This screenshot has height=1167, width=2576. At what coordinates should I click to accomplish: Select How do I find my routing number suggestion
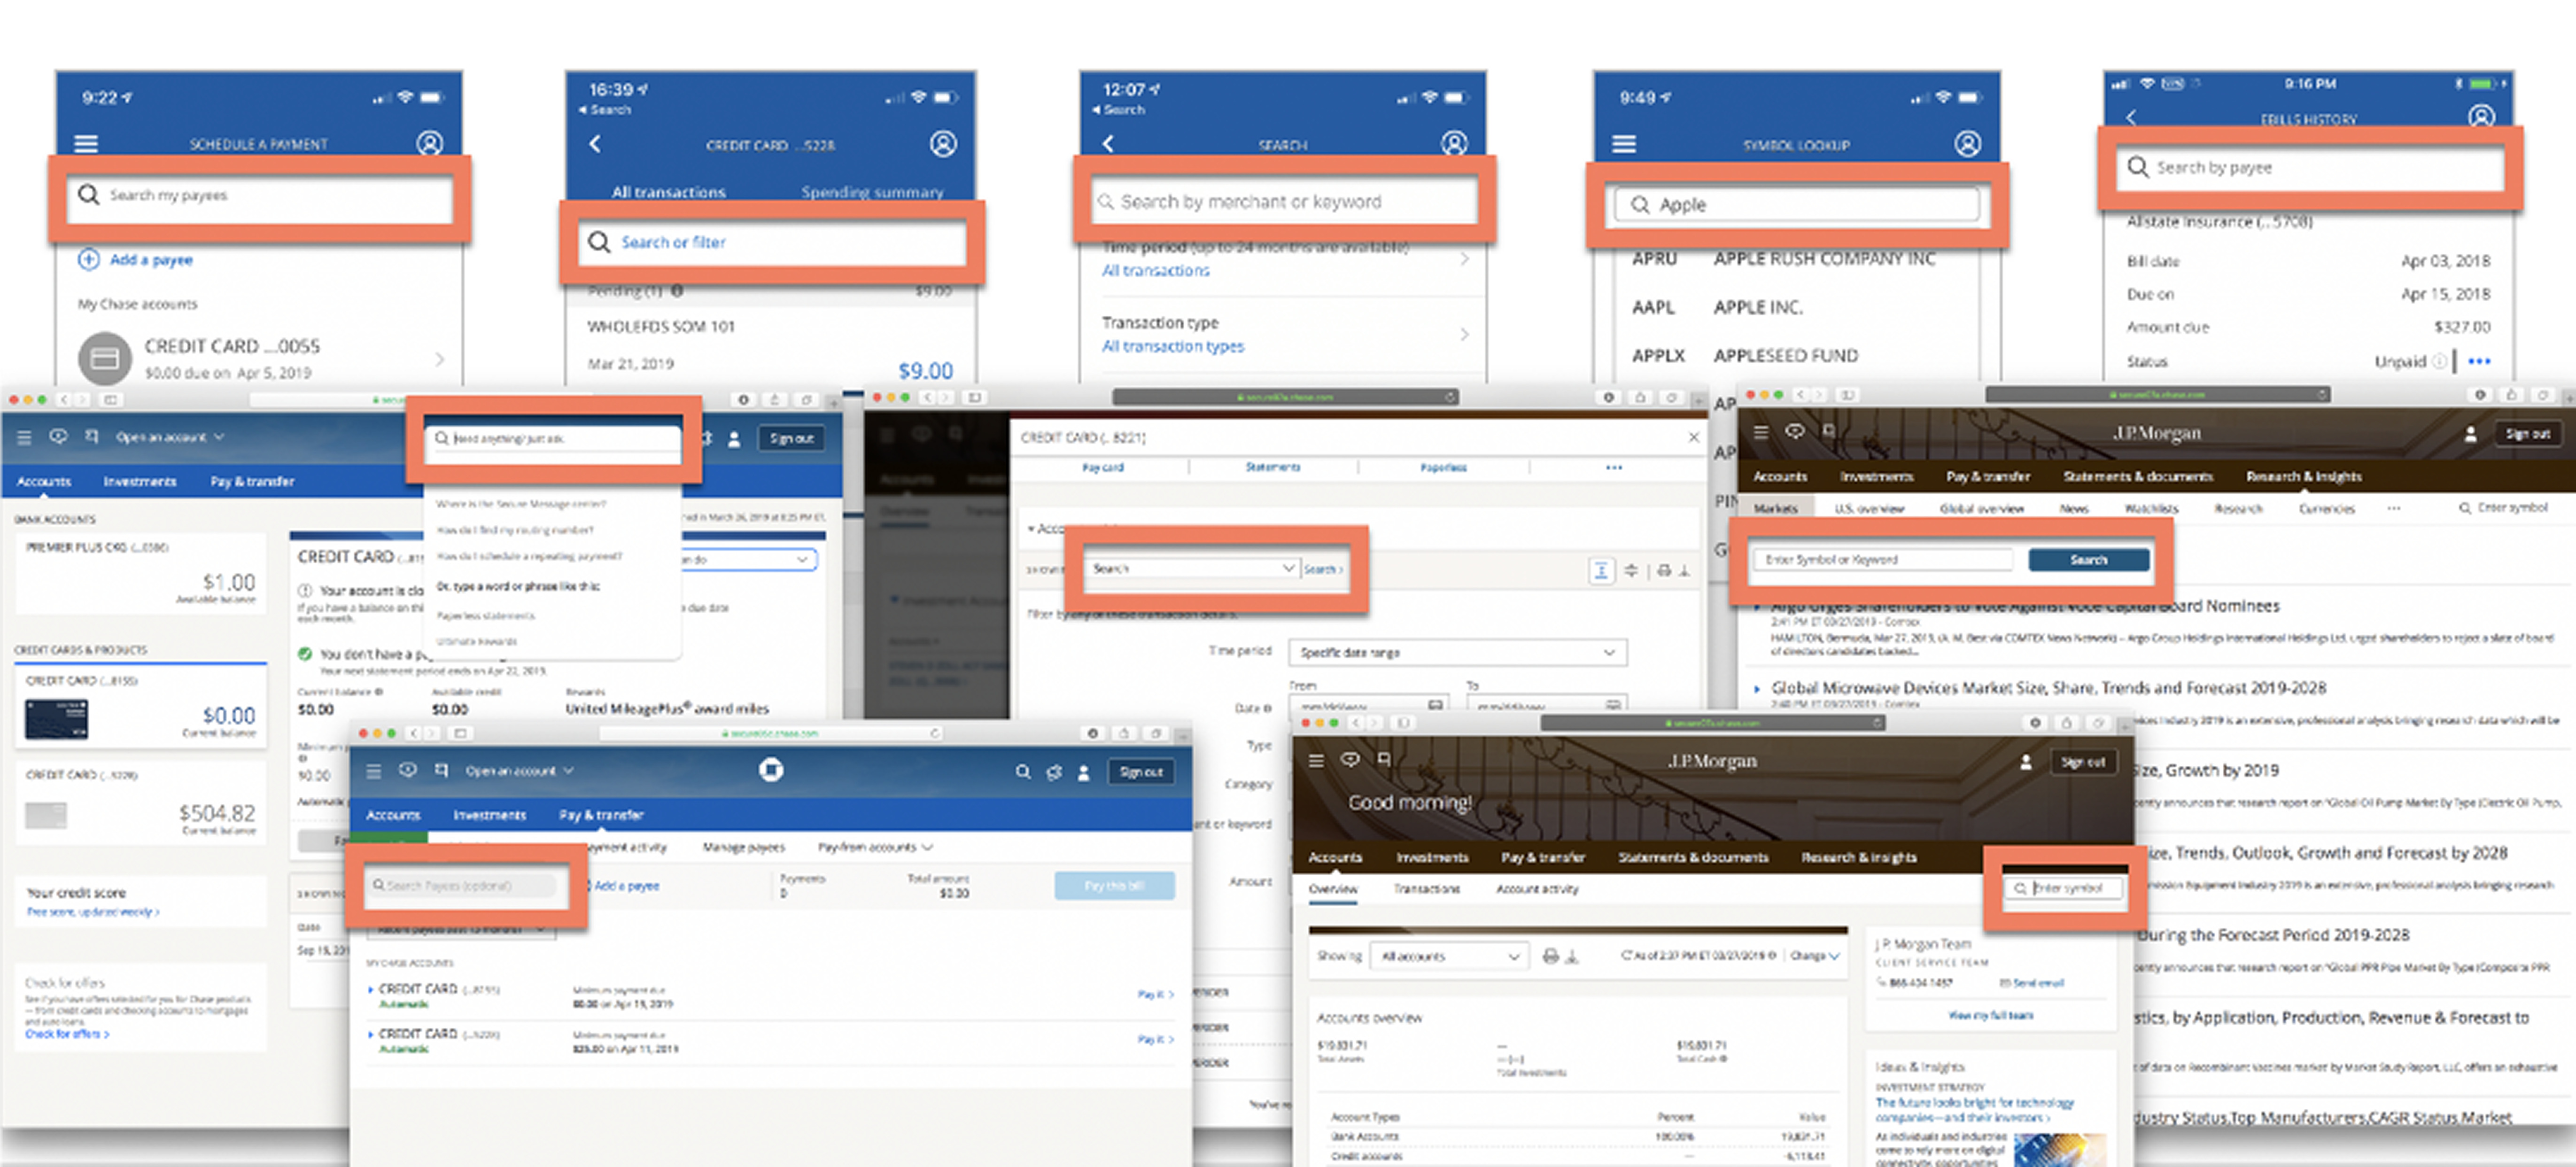(x=514, y=530)
